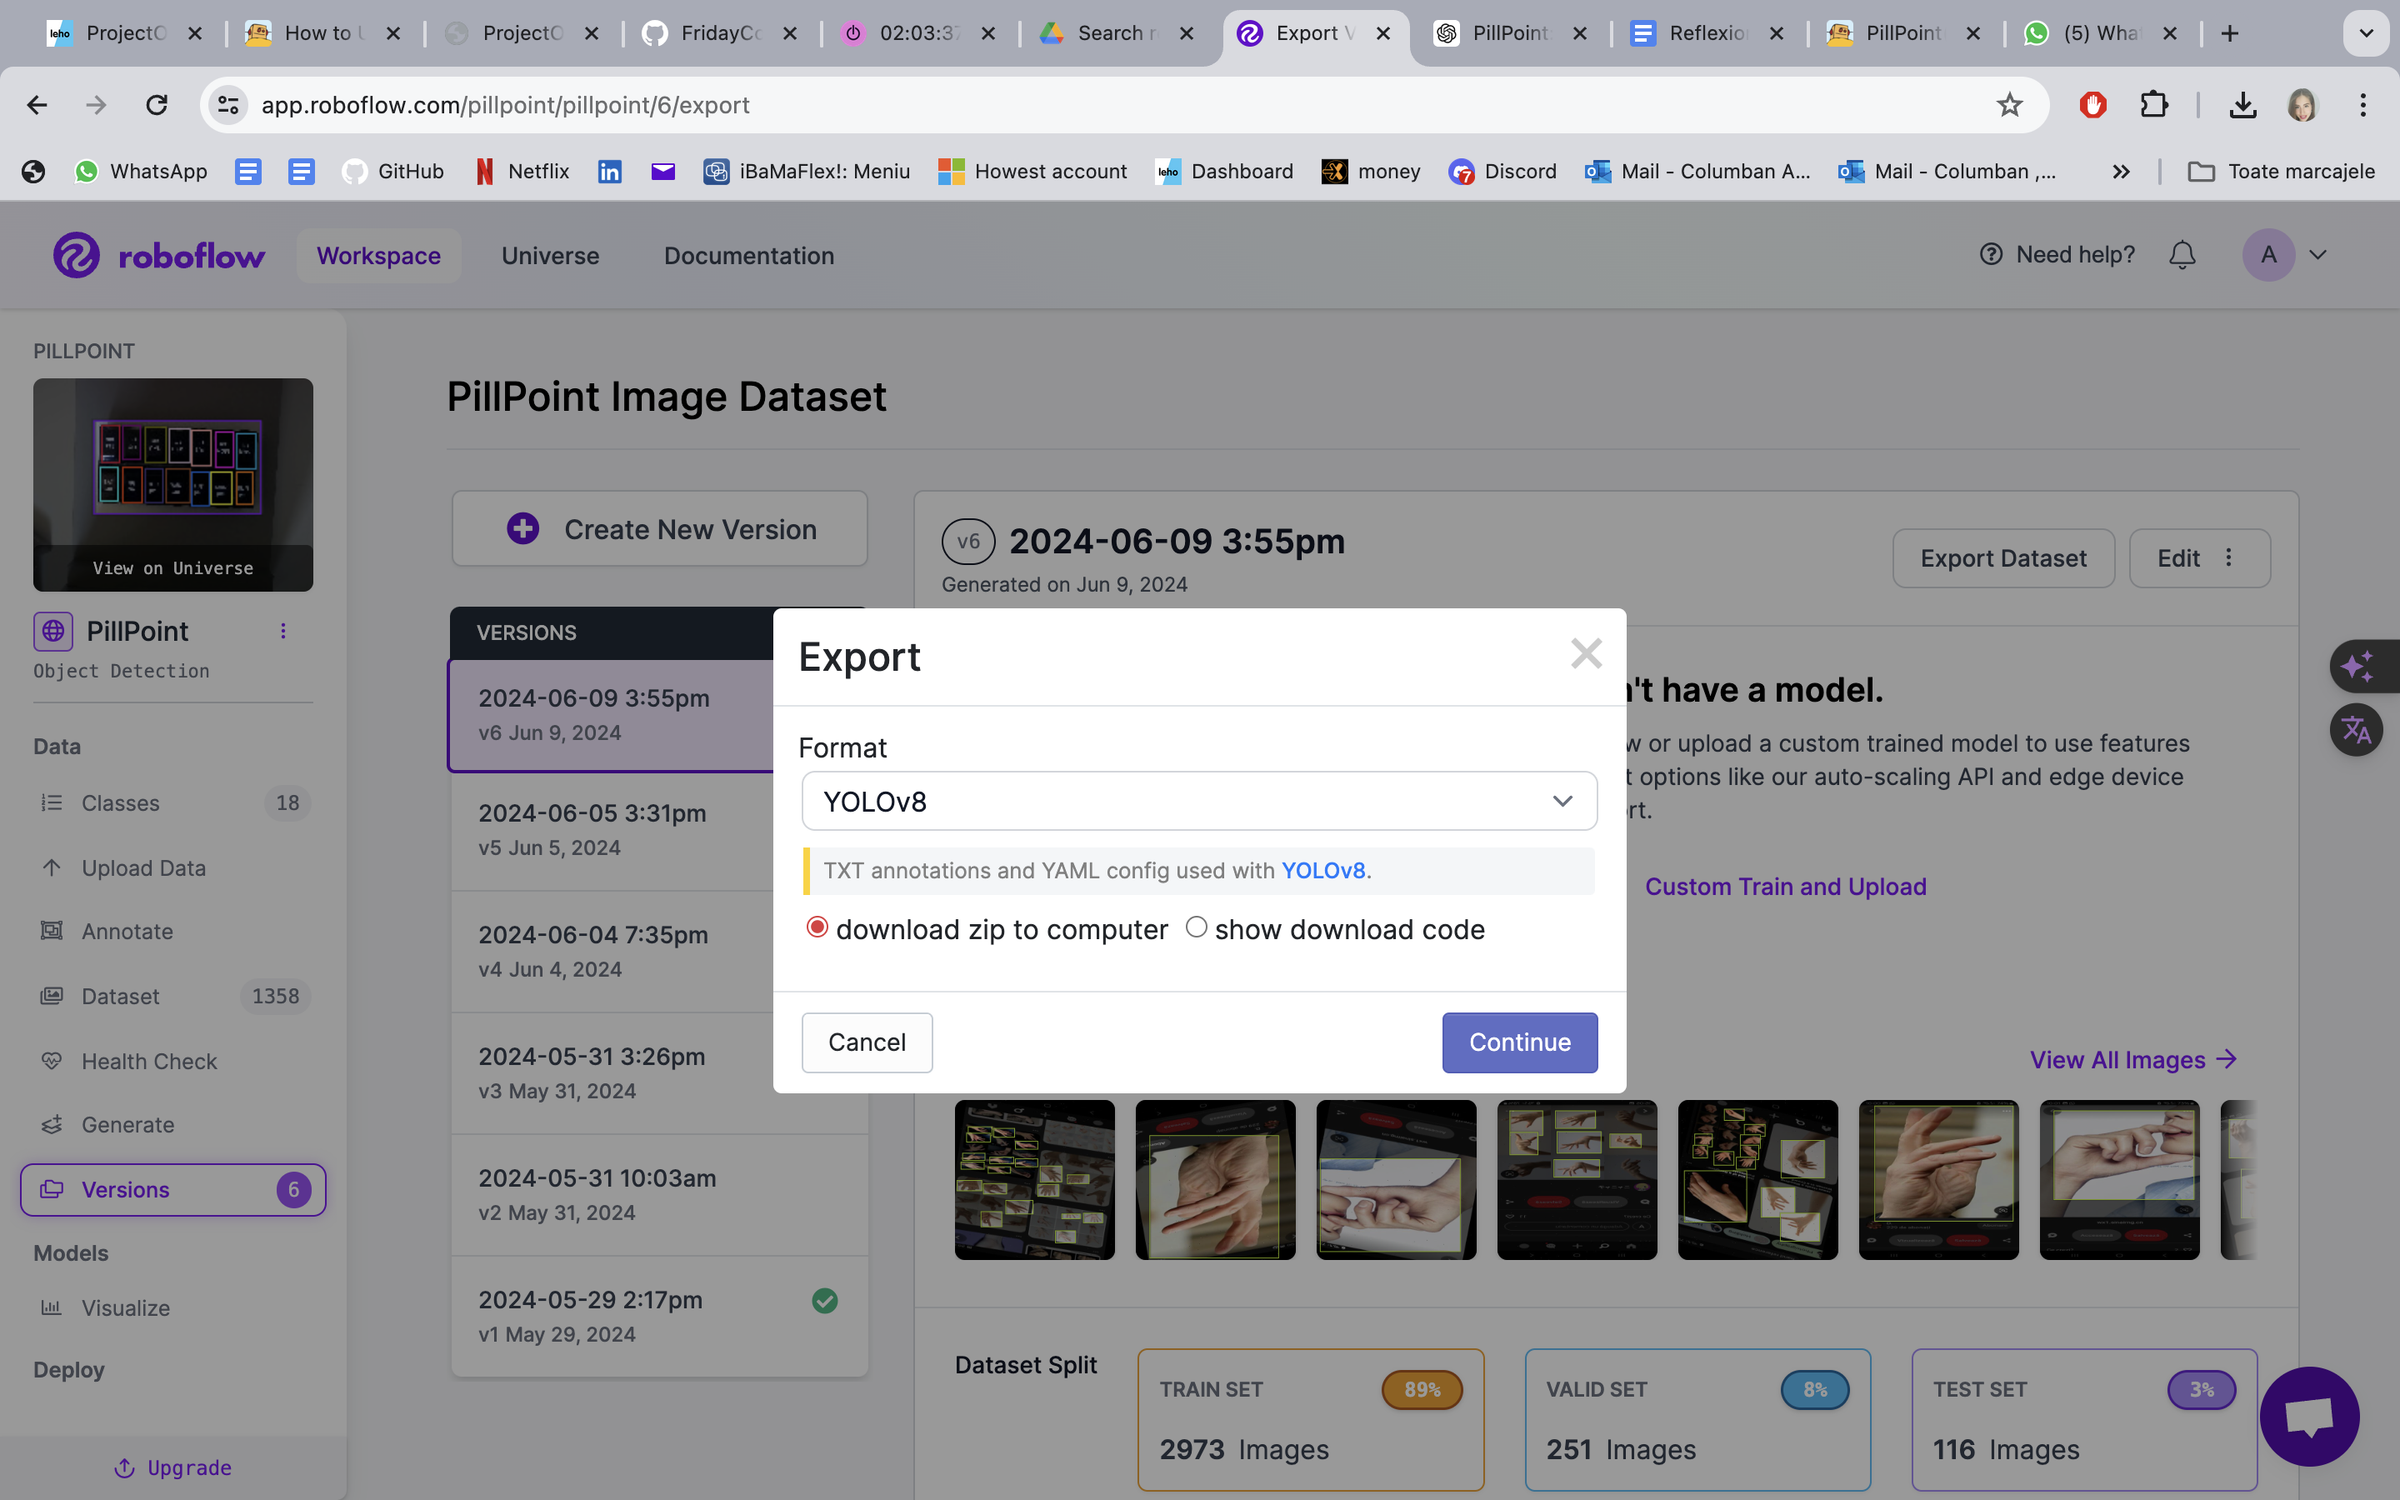Click the Roboflow logo
Viewport: 2400px width, 1500px height.
(159, 256)
